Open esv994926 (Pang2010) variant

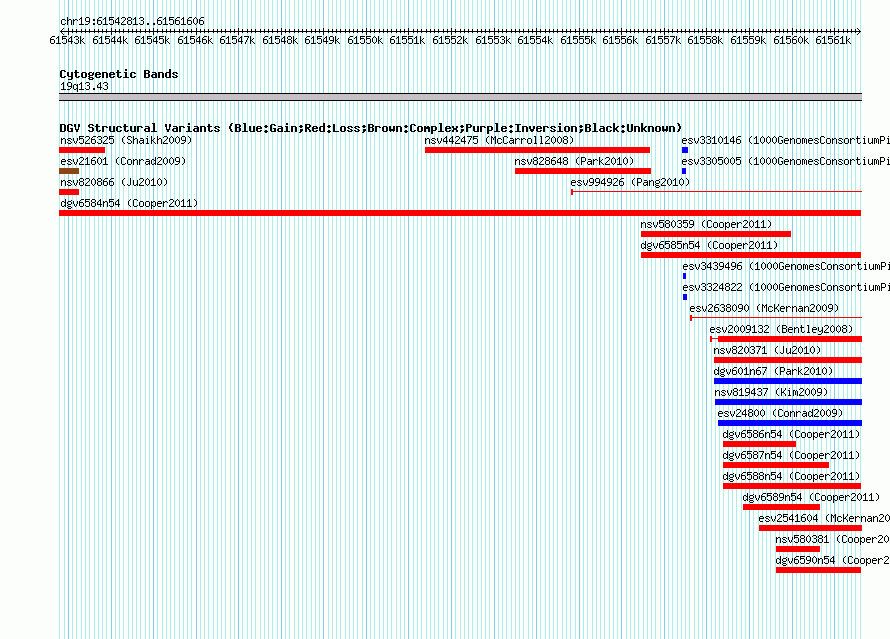coord(630,182)
